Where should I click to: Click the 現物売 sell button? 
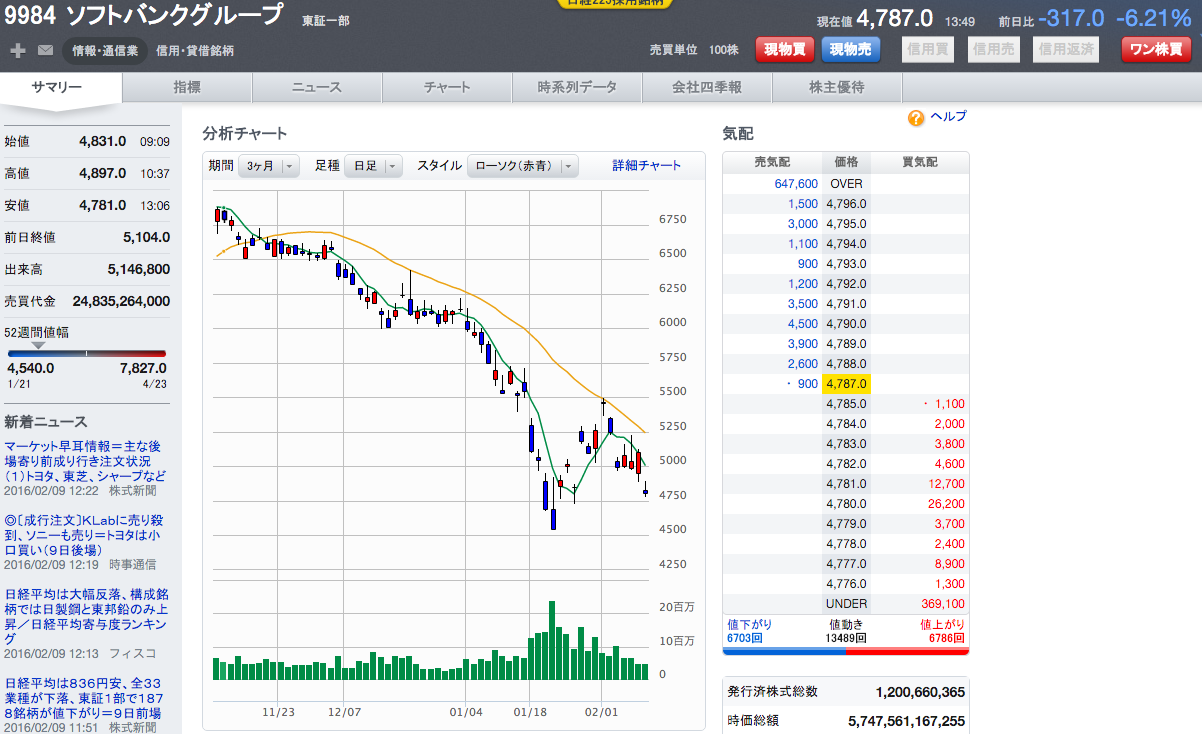(851, 49)
